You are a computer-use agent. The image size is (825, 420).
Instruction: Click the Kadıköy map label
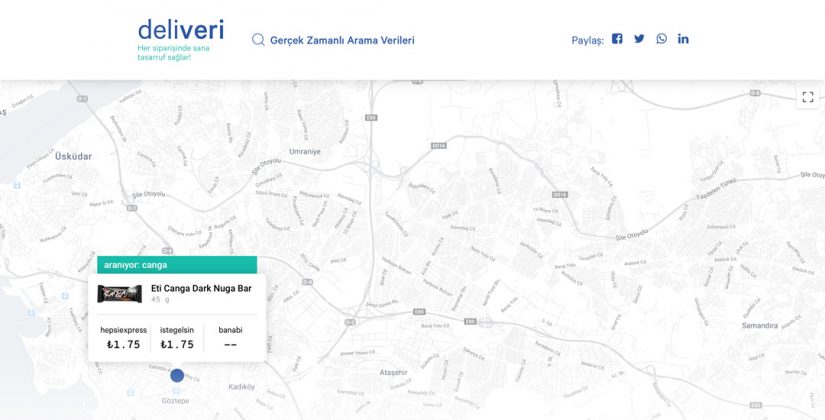242,387
